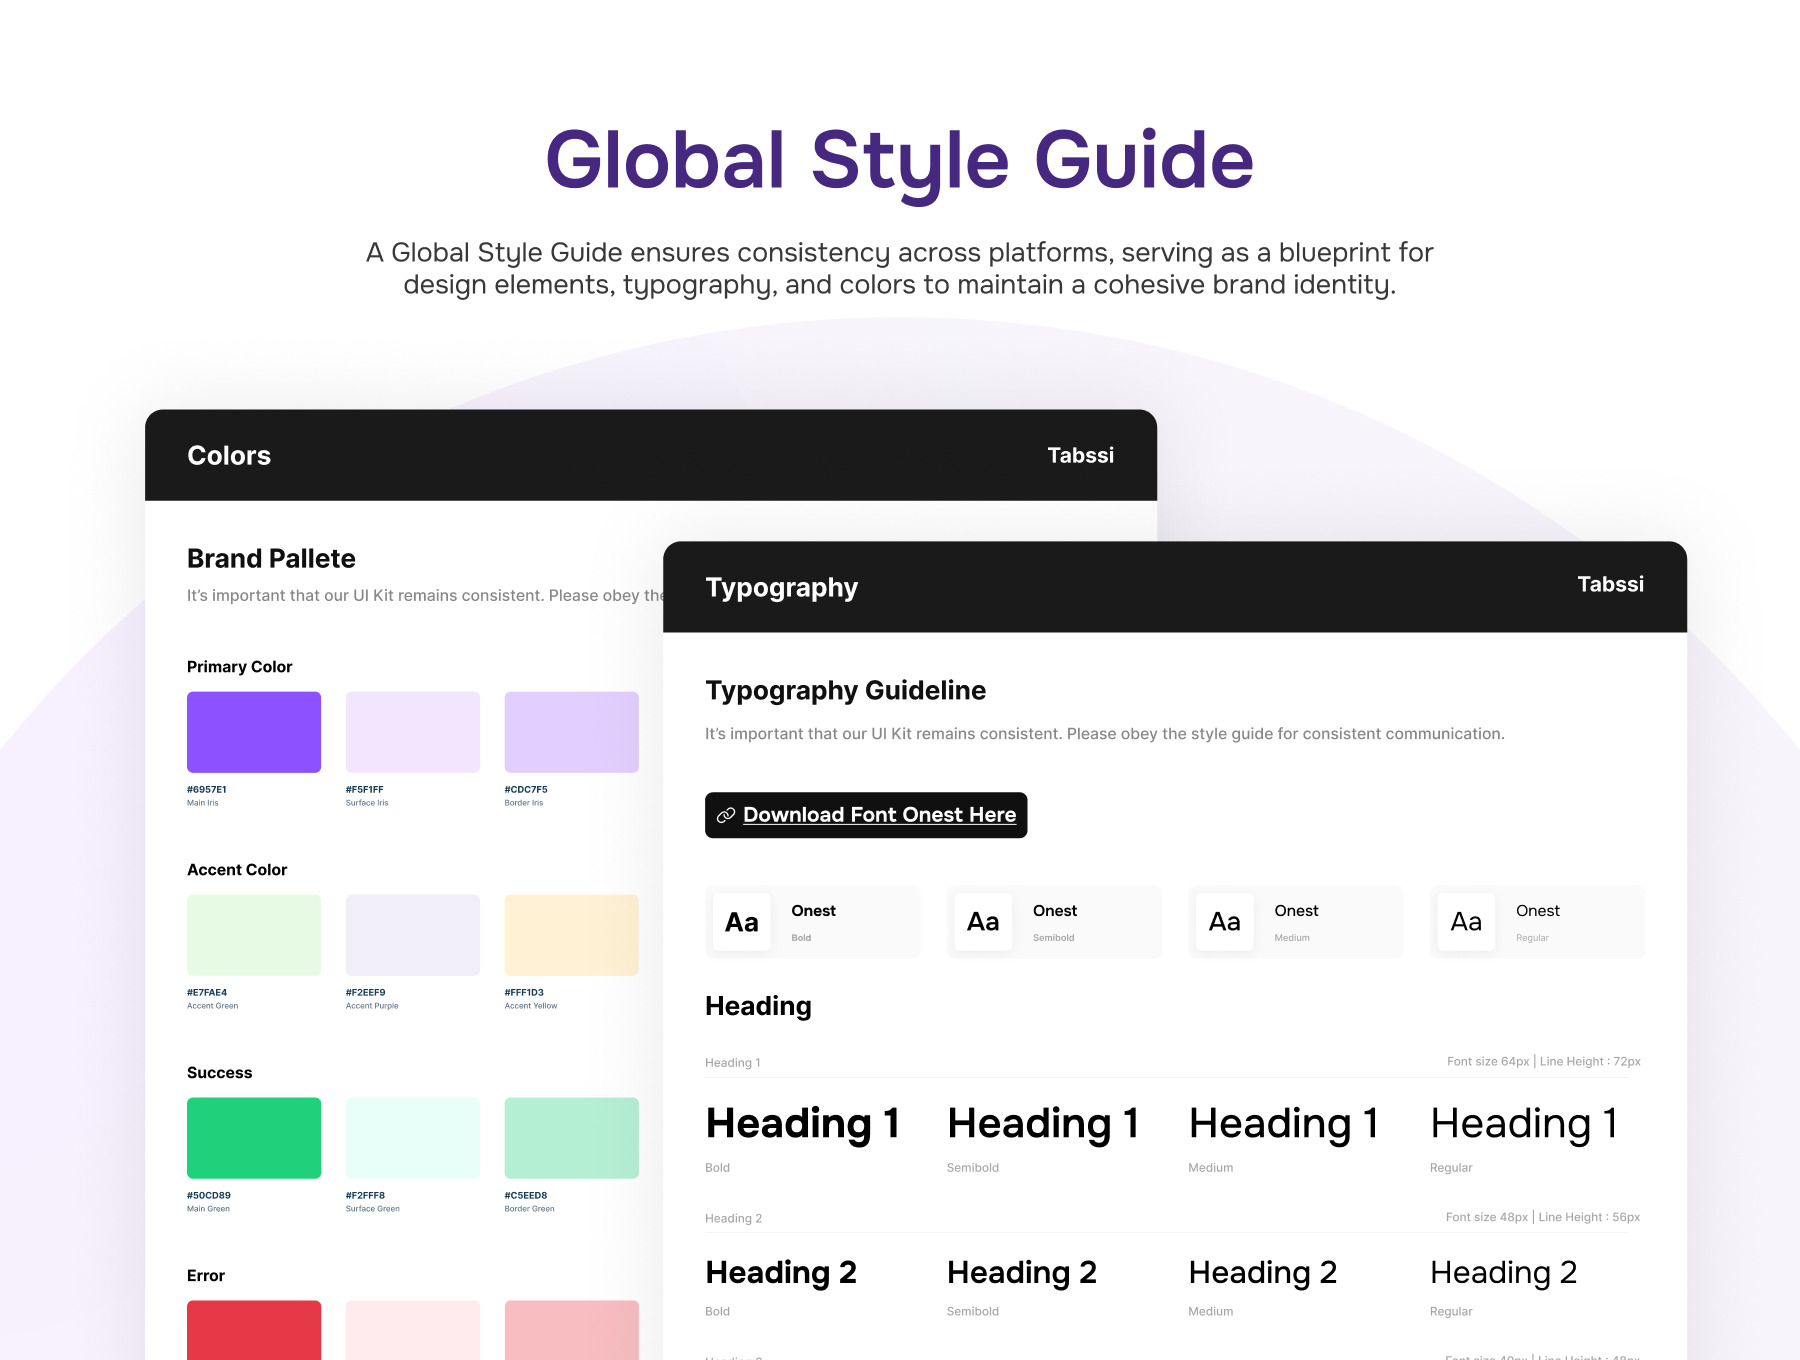The width and height of the screenshot is (1800, 1360).
Task: Select the pink Error border swatch
Action: pos(572,1330)
